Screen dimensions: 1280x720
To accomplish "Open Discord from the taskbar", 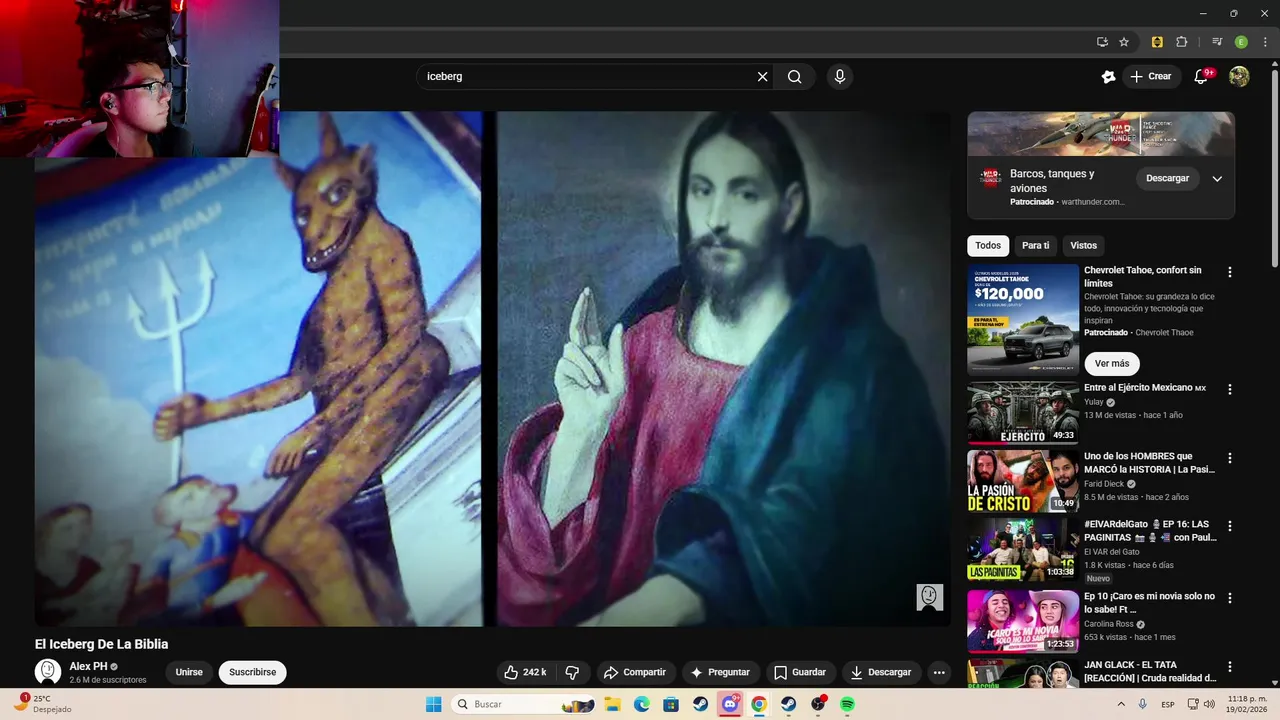I will [730, 704].
